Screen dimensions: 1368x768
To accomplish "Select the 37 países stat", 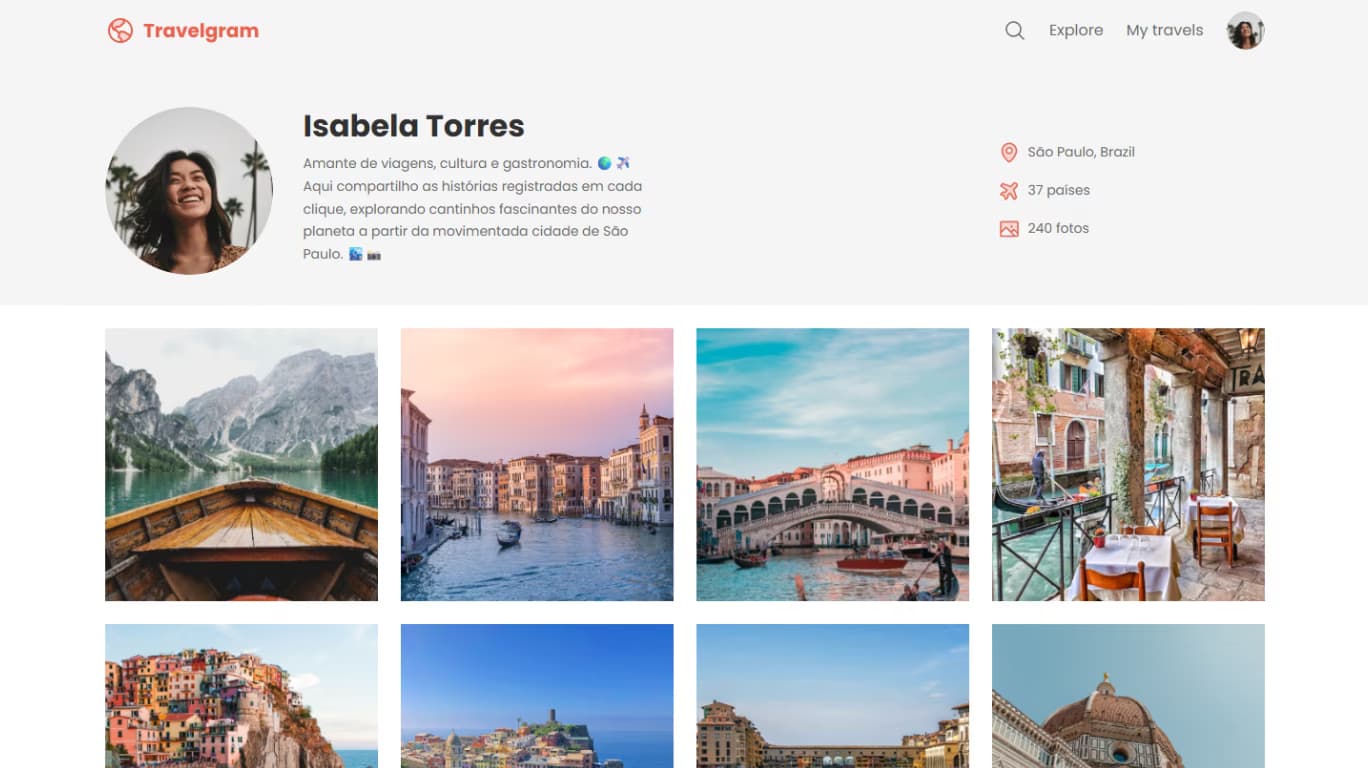I will pyautogui.click(x=1058, y=190).
